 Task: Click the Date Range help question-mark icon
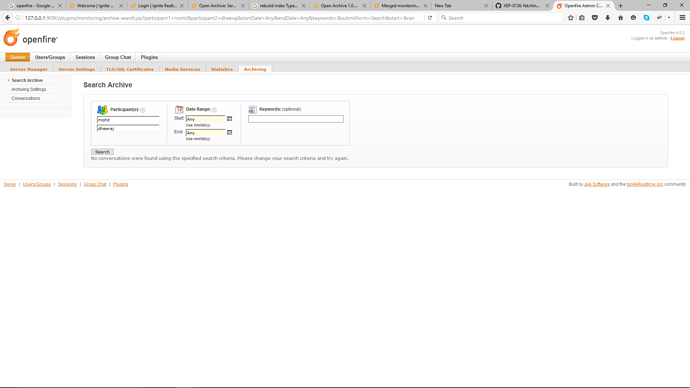click(x=214, y=110)
